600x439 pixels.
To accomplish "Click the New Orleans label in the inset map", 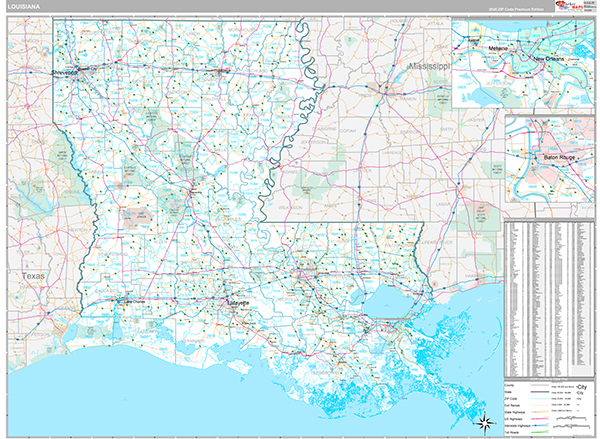I will pyautogui.click(x=549, y=59).
